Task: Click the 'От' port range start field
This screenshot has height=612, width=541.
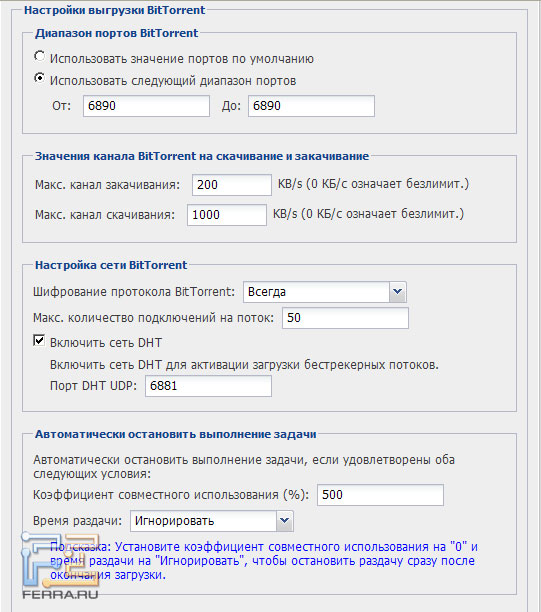Action: 146,106
